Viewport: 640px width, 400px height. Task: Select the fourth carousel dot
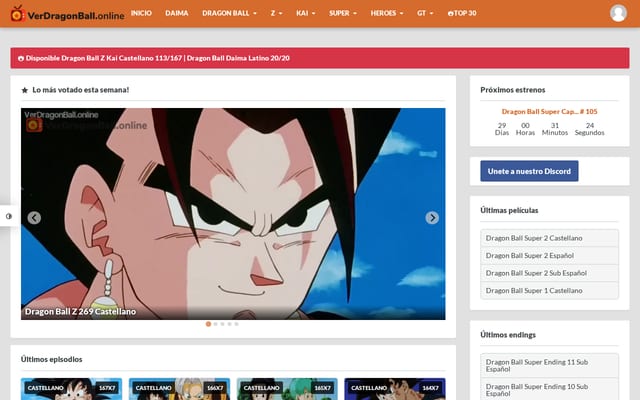(x=229, y=324)
